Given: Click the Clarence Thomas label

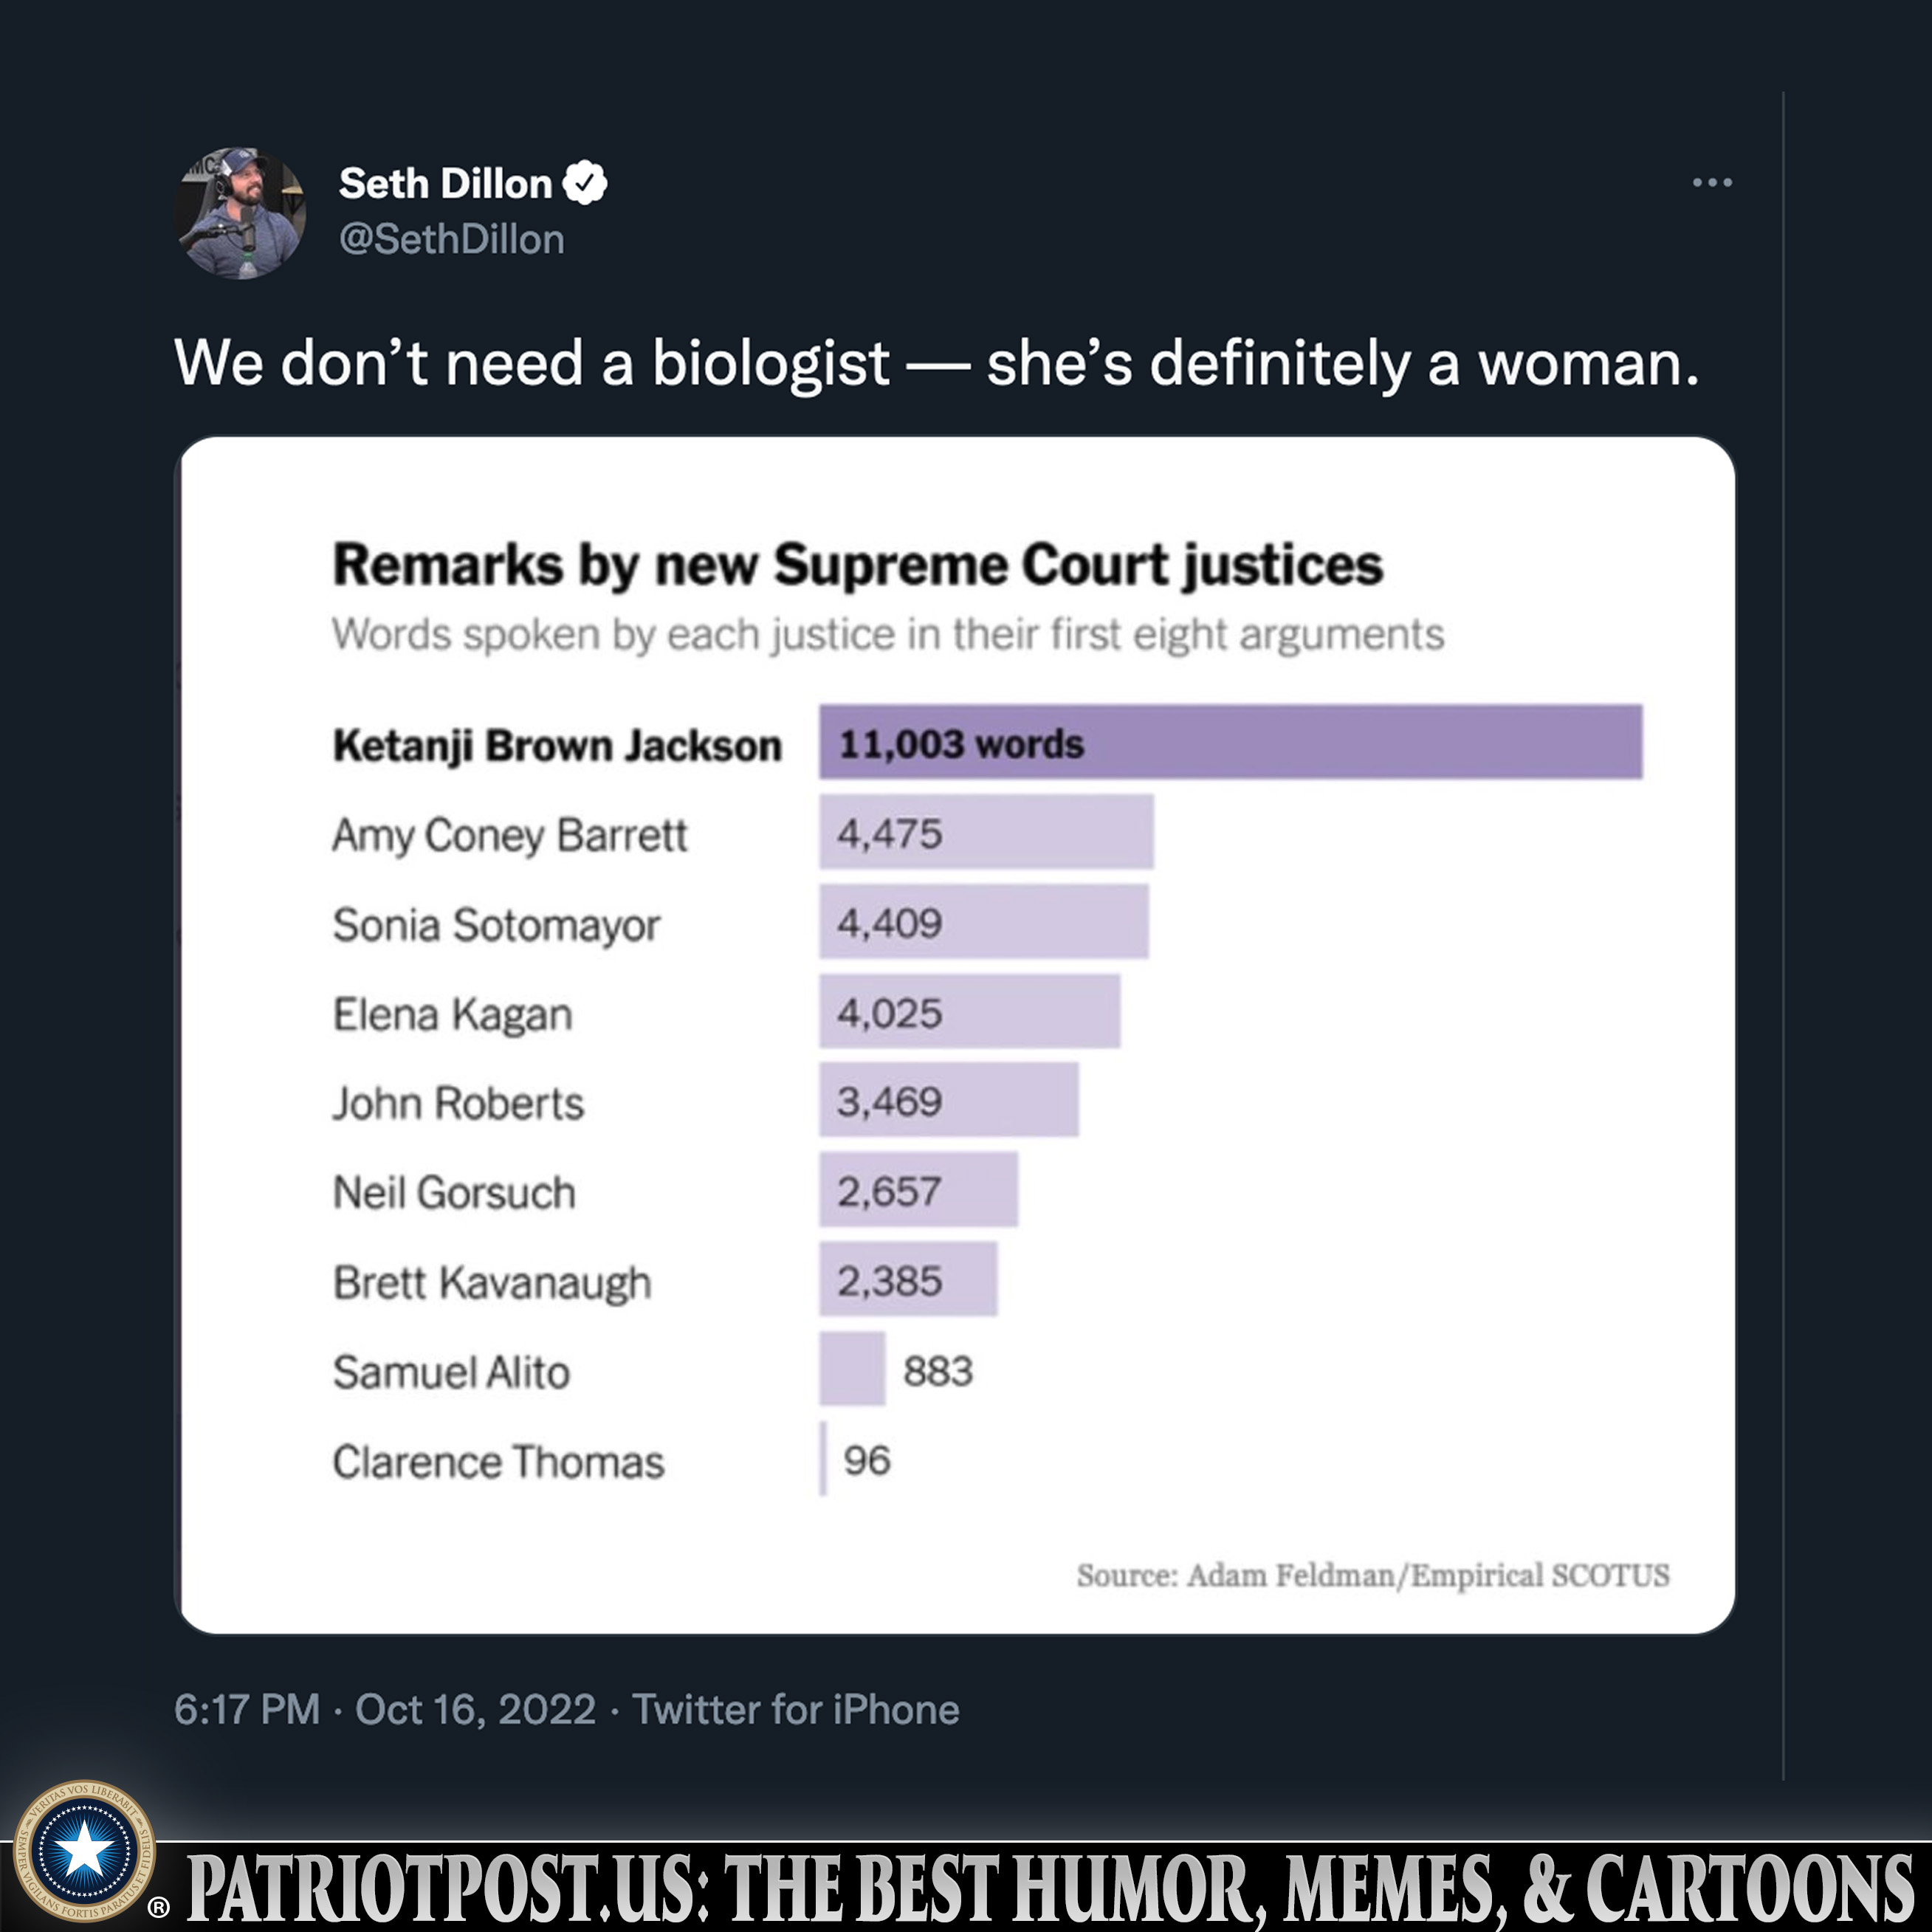Looking at the screenshot, I should 498,1462.
